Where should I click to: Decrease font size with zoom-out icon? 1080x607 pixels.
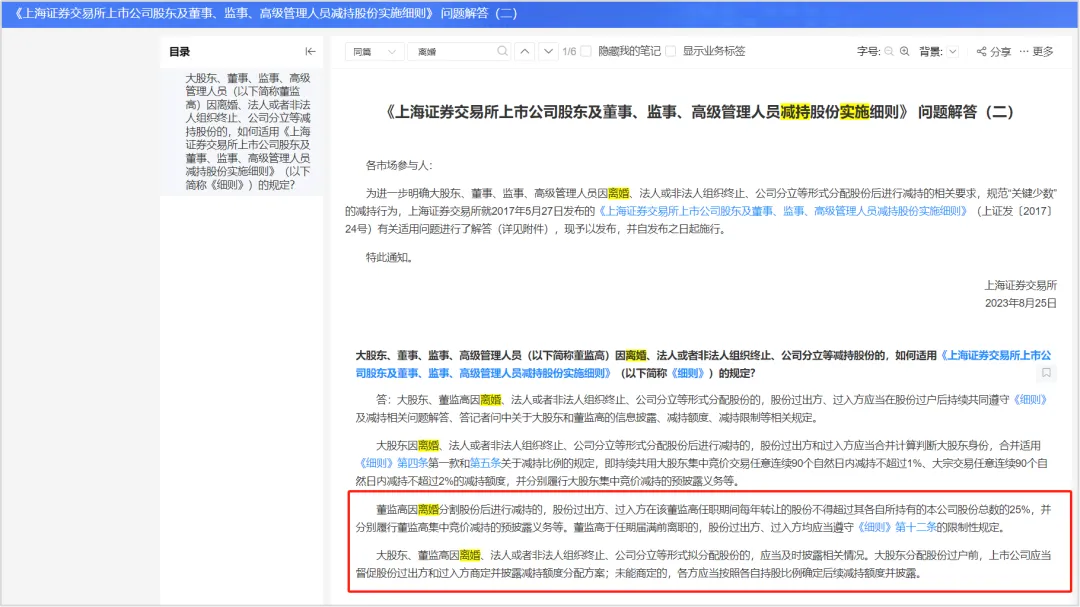889,52
